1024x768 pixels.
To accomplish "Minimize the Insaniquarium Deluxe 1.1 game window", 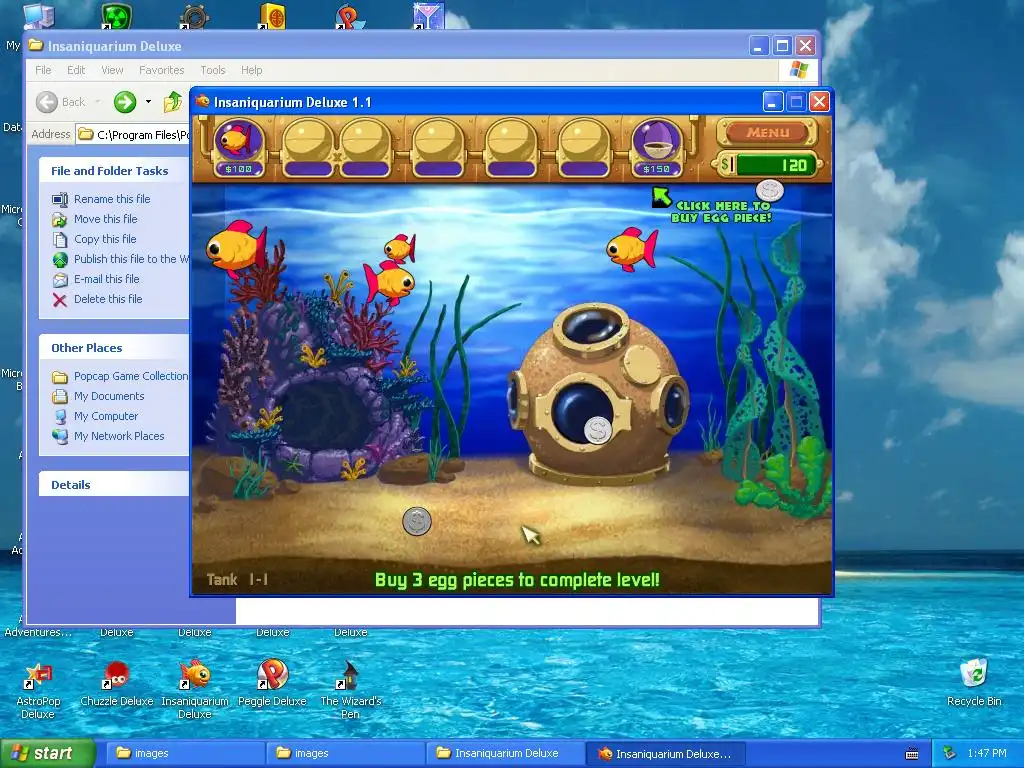I will (773, 102).
